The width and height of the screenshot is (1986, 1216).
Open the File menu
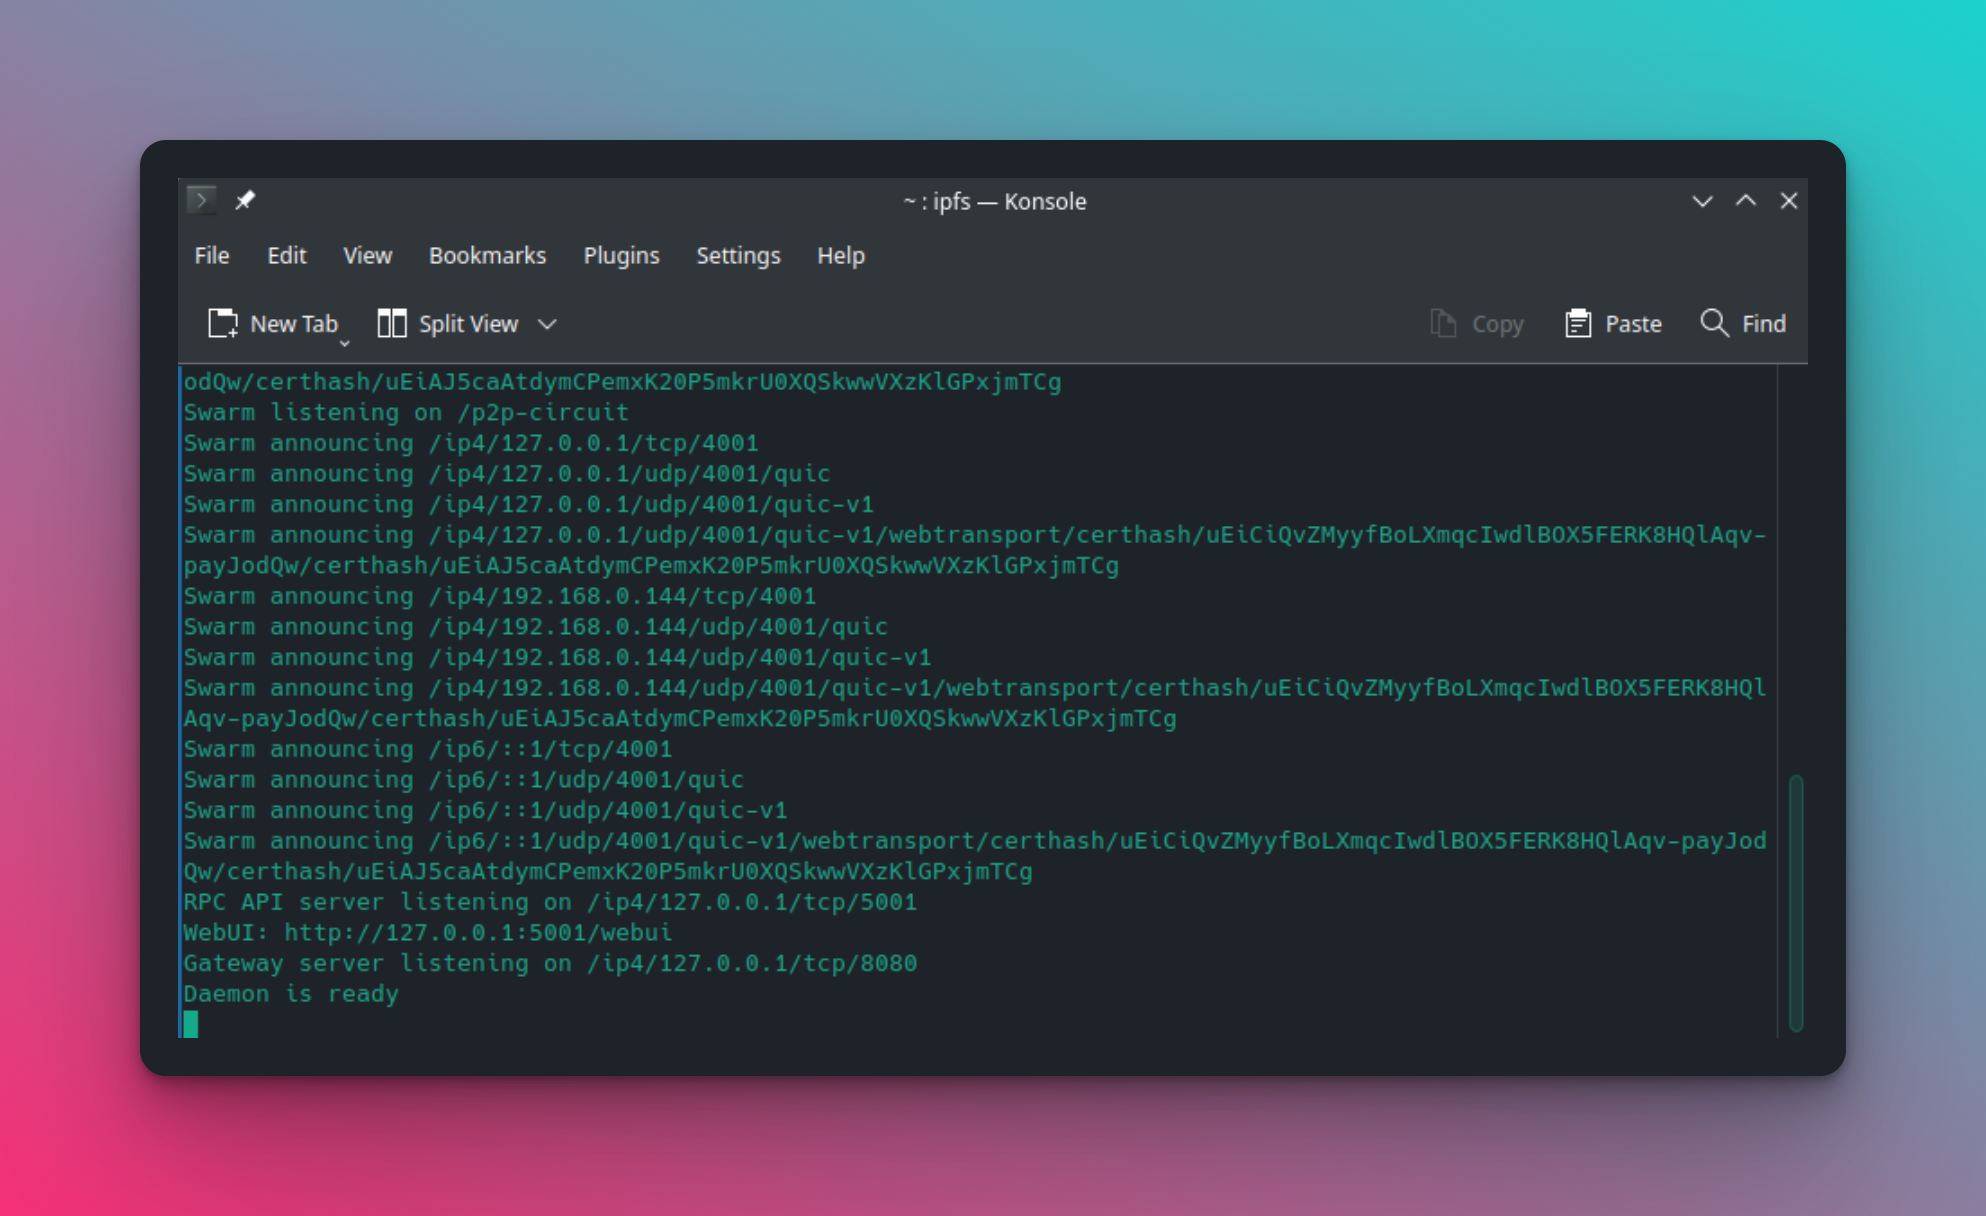click(x=211, y=255)
